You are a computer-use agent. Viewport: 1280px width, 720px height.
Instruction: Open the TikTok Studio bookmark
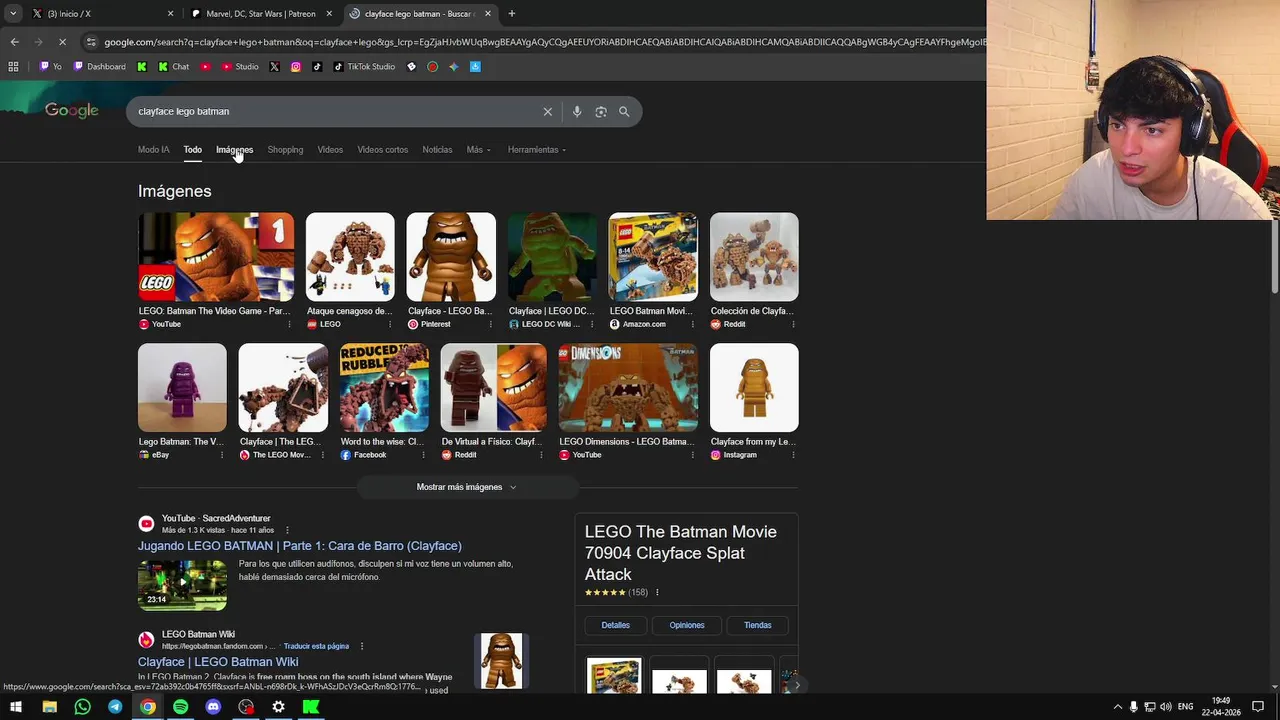point(365,67)
